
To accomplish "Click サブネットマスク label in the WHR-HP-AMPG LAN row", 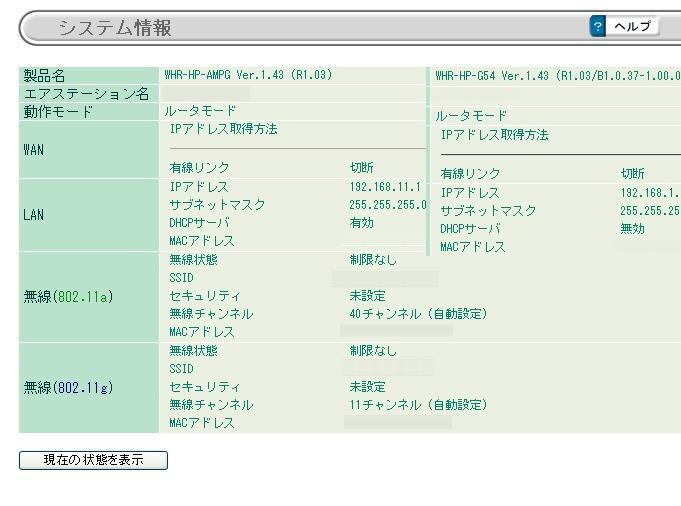I will [x=217, y=205].
